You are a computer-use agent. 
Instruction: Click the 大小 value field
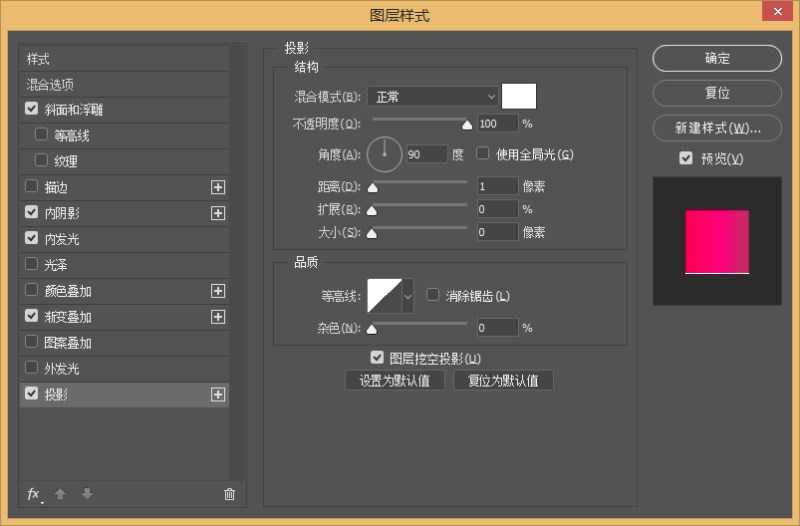(x=497, y=232)
